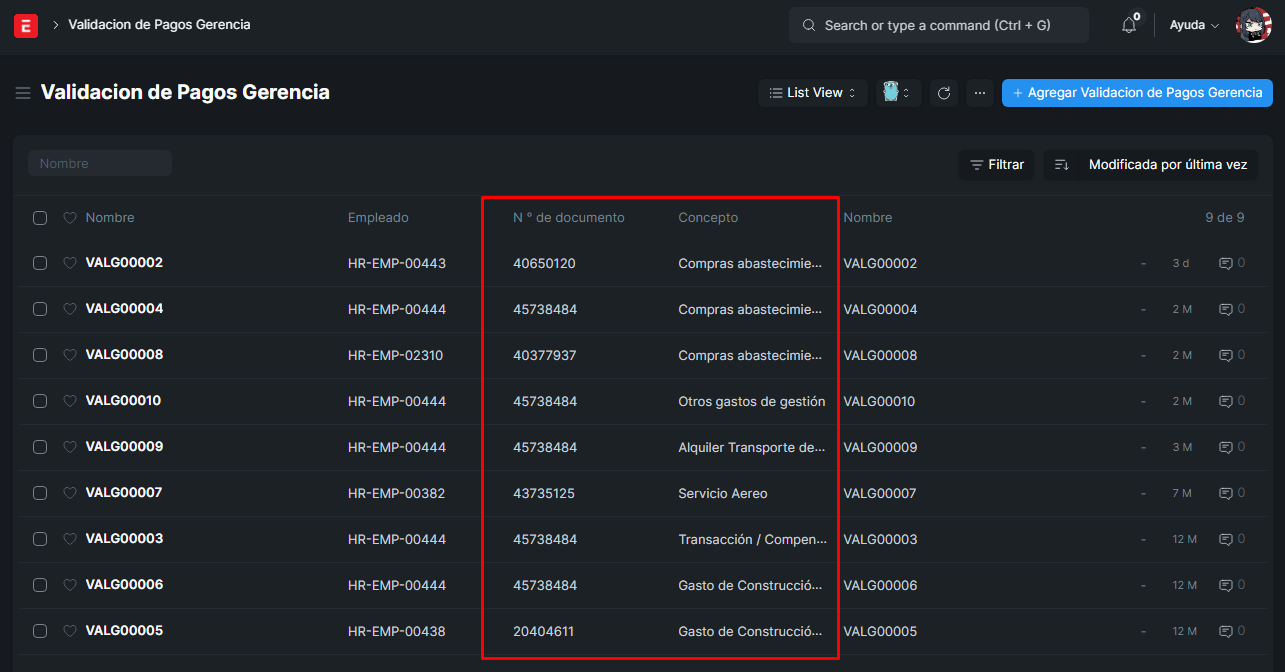This screenshot has width=1285, height=672.
Task: Expand the Ayuda help menu
Action: pos(1194,26)
